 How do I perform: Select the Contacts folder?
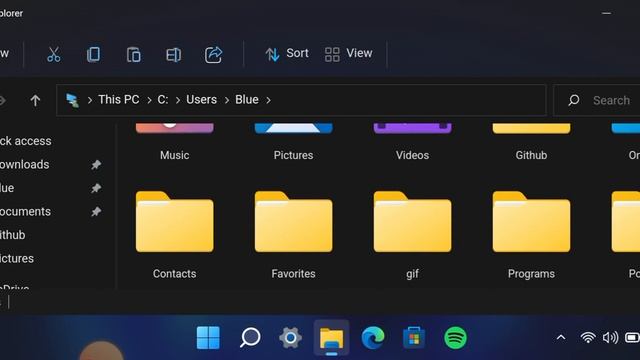click(174, 235)
